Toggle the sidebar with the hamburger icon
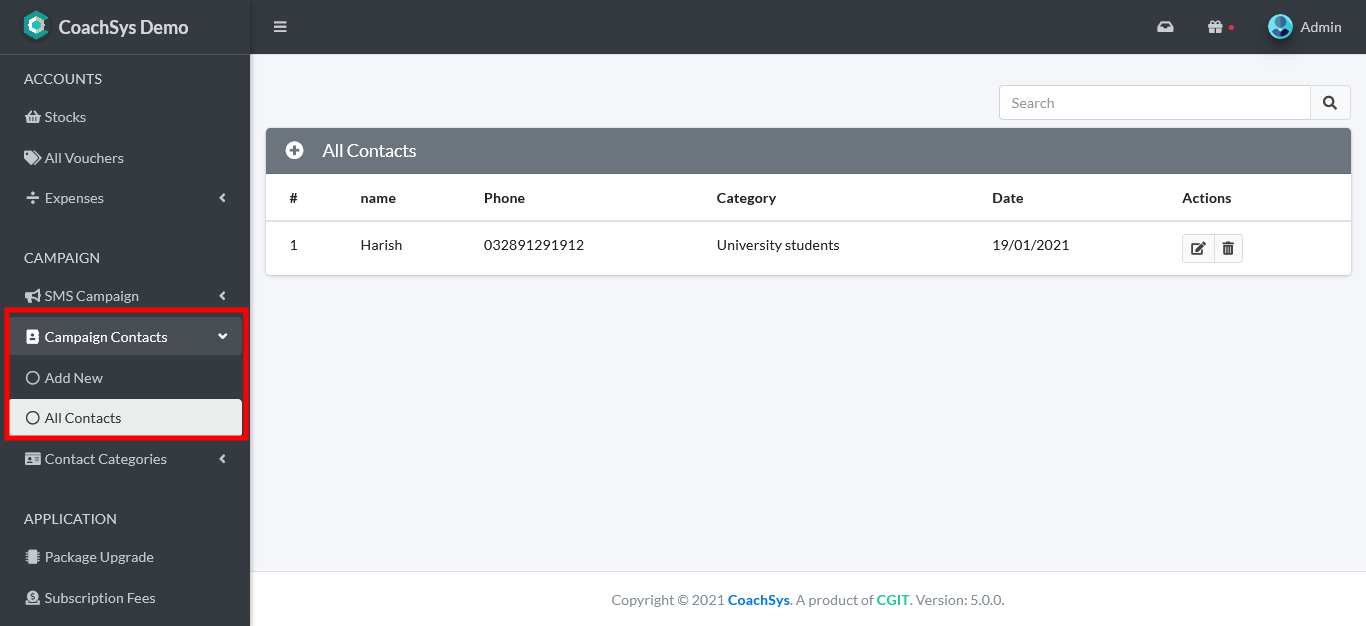The width and height of the screenshot is (1366, 626). tap(280, 27)
